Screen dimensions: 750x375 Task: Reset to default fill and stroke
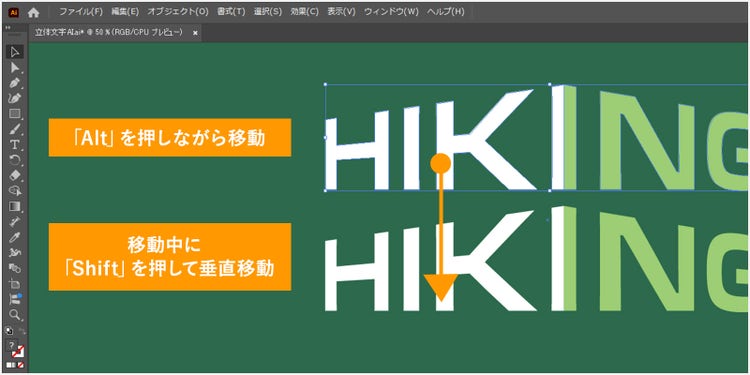tap(9, 331)
